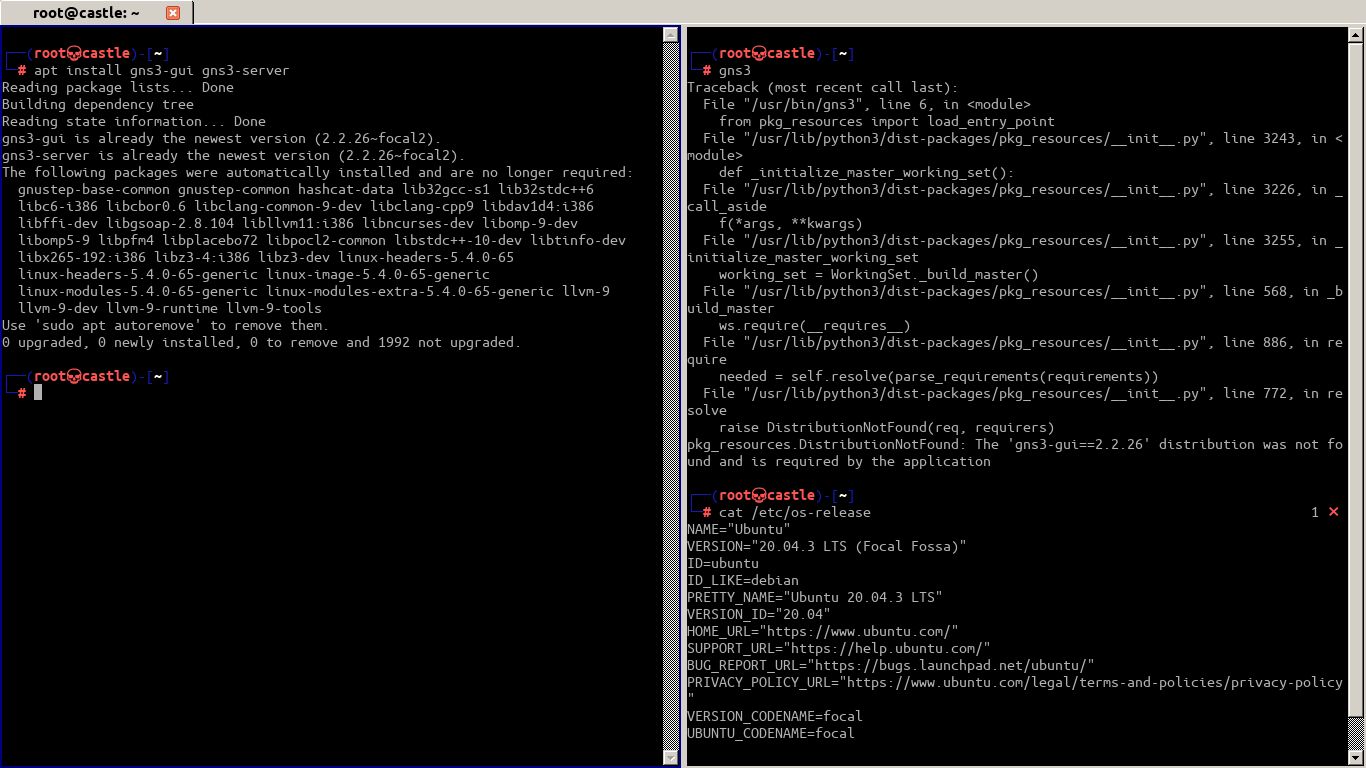Click the skull icon before cat command prompt
This screenshot has width=1366, height=768.
(758, 495)
